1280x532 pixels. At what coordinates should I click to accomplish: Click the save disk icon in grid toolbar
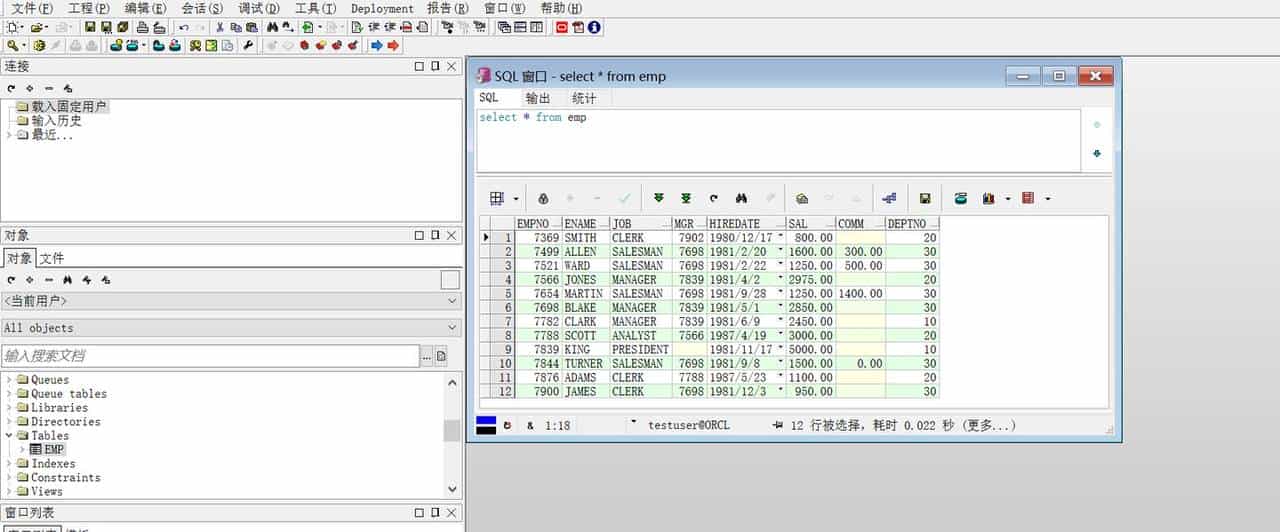(x=925, y=198)
